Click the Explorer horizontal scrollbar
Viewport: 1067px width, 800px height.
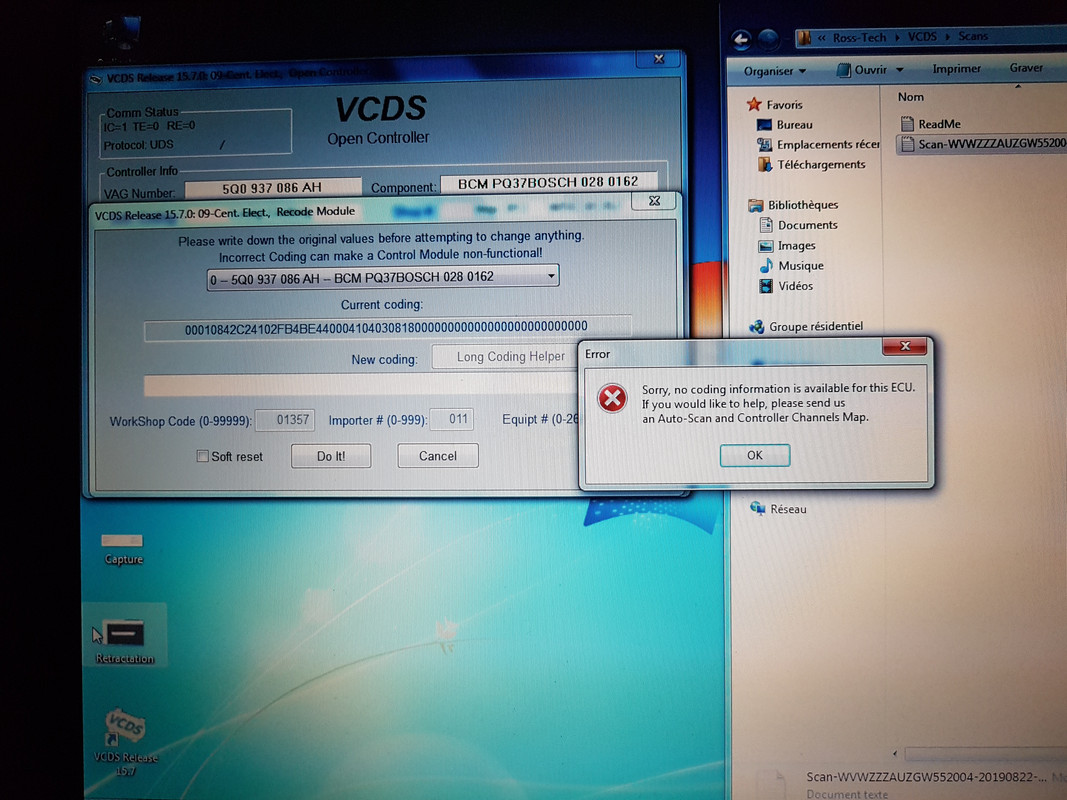point(985,753)
